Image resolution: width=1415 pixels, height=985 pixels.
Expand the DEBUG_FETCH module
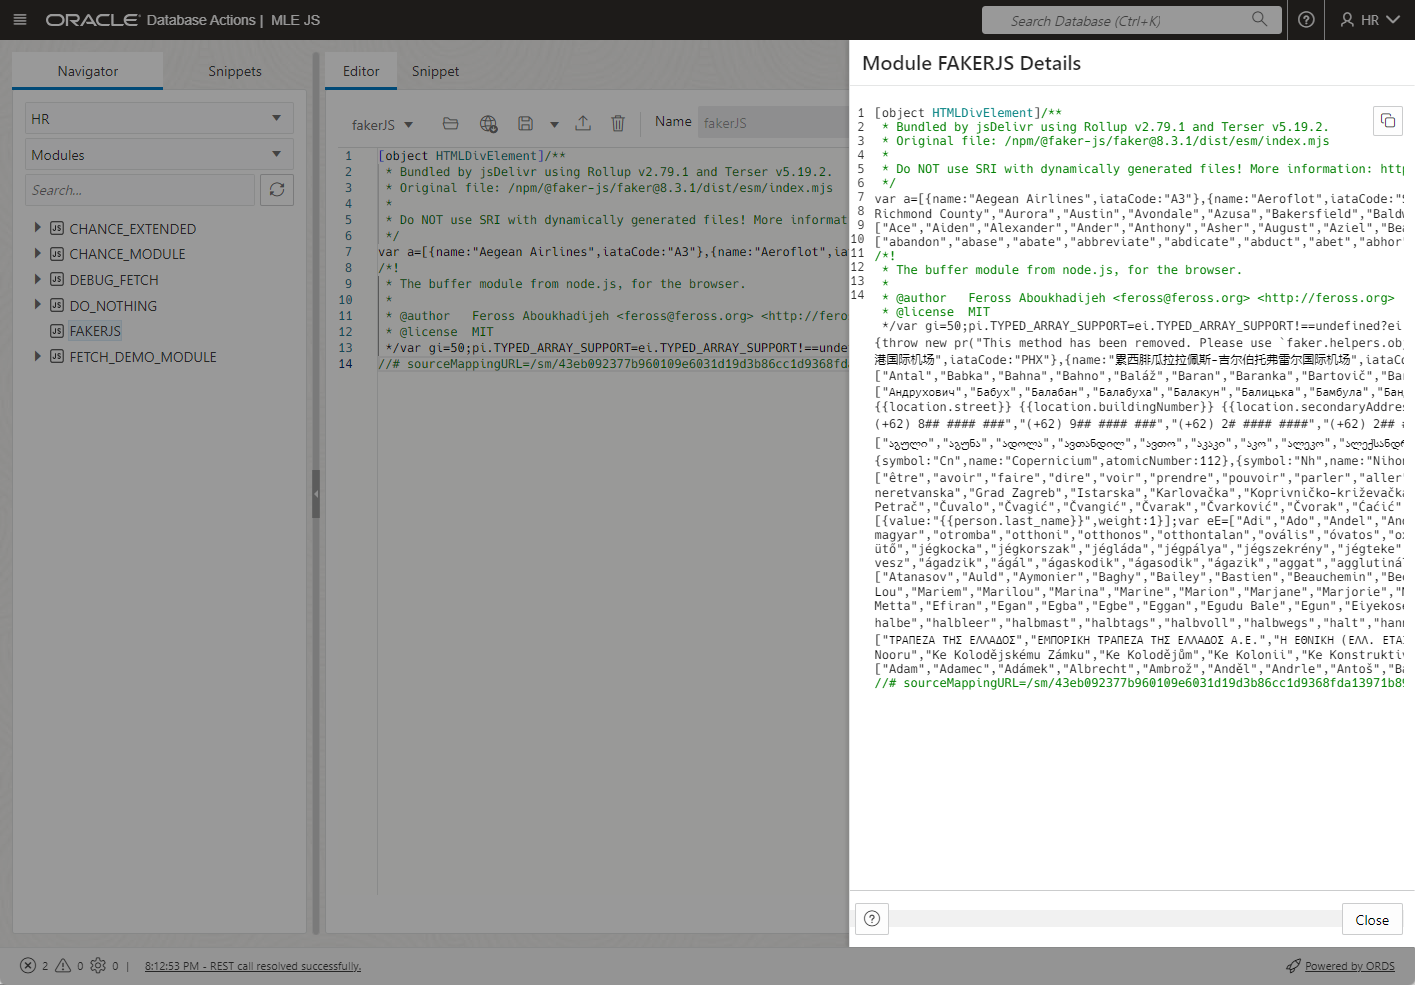click(38, 279)
